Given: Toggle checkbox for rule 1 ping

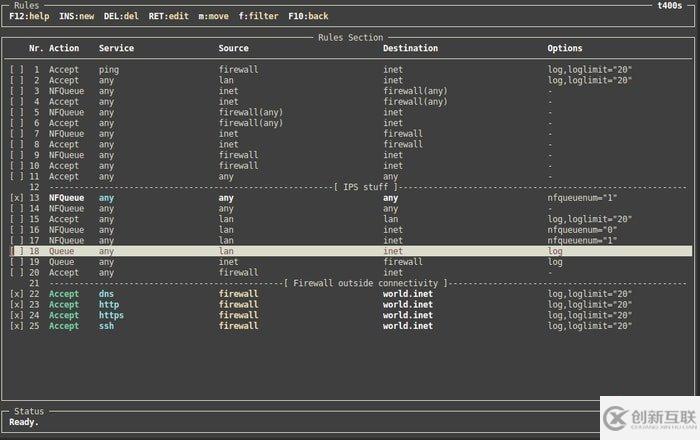Looking at the screenshot, I should [16, 70].
